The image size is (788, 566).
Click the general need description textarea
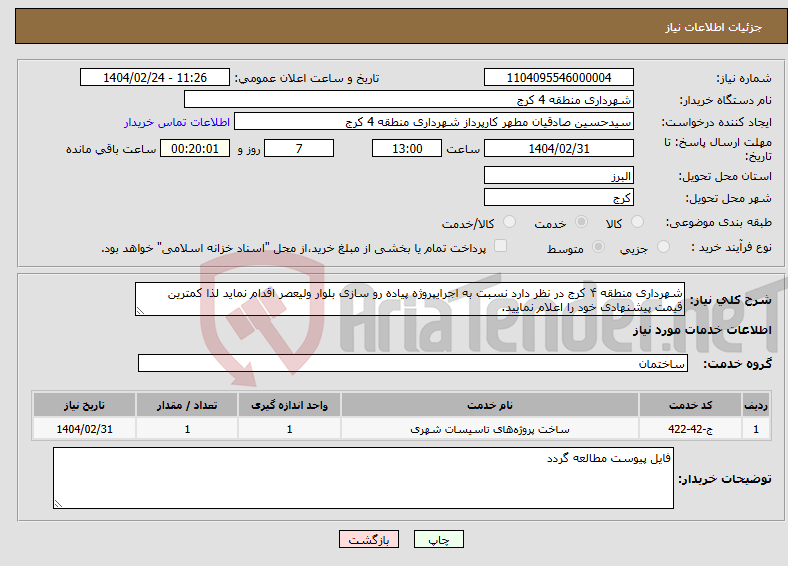click(410, 299)
